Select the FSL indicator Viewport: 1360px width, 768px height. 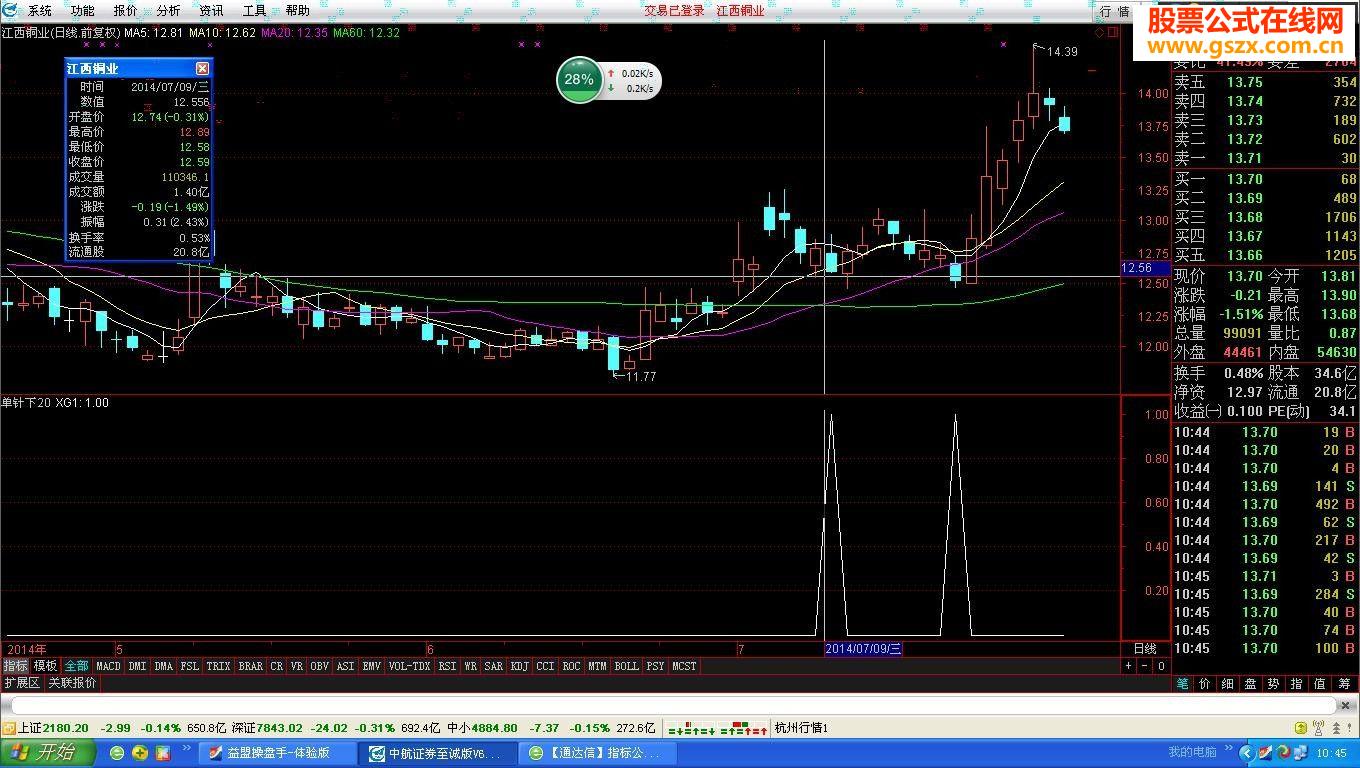click(189, 665)
